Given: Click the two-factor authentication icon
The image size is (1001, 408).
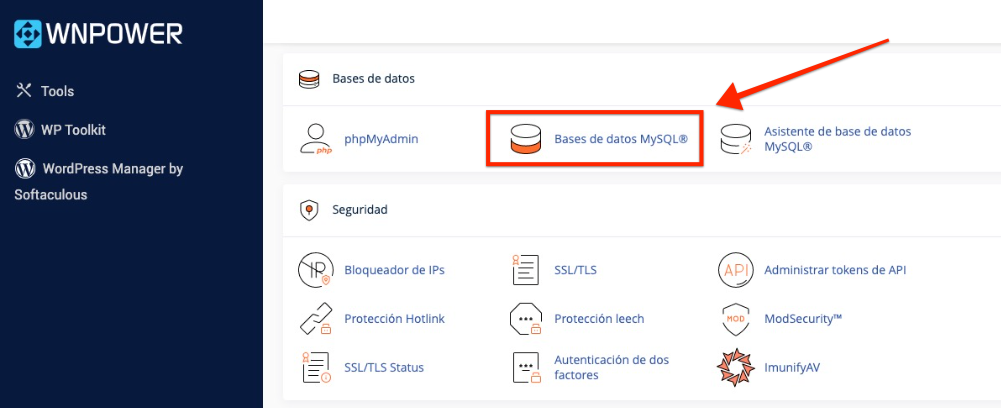Looking at the screenshot, I should point(525,368).
